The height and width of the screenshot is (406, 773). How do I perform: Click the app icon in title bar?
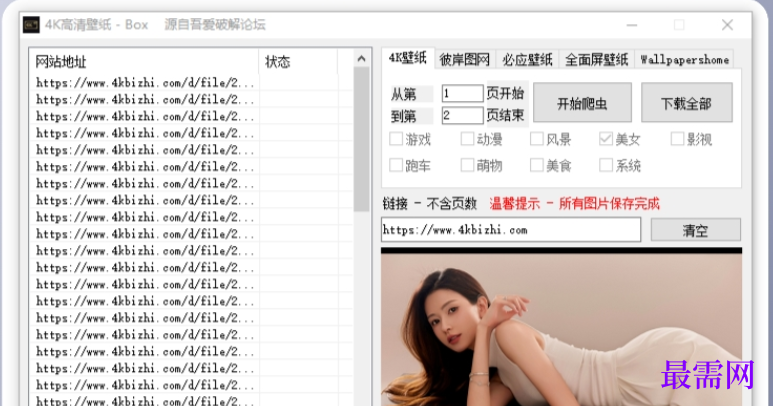[x=31, y=25]
